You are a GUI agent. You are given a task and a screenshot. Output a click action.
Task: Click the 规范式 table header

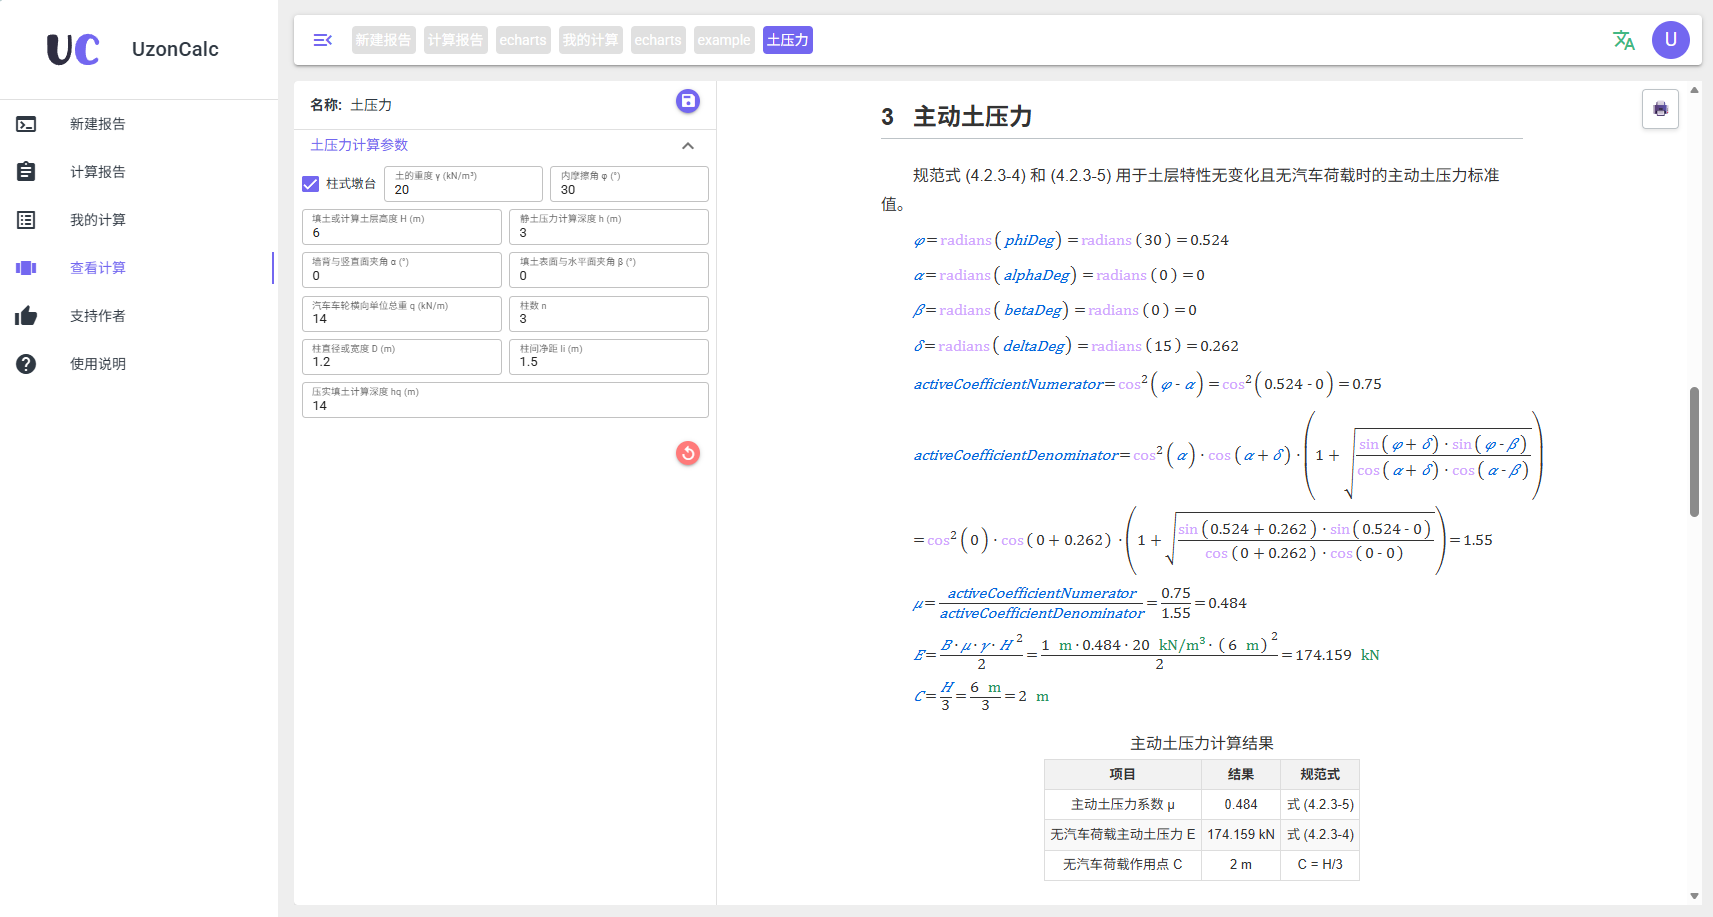click(1320, 774)
